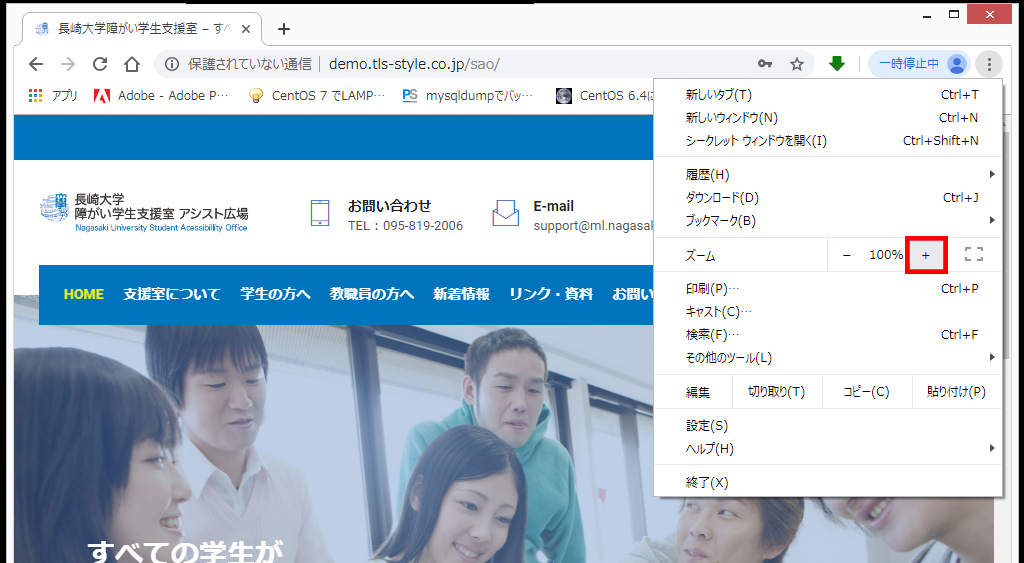Open 新着情報 navigation item
1024x563 pixels.
pos(461,294)
